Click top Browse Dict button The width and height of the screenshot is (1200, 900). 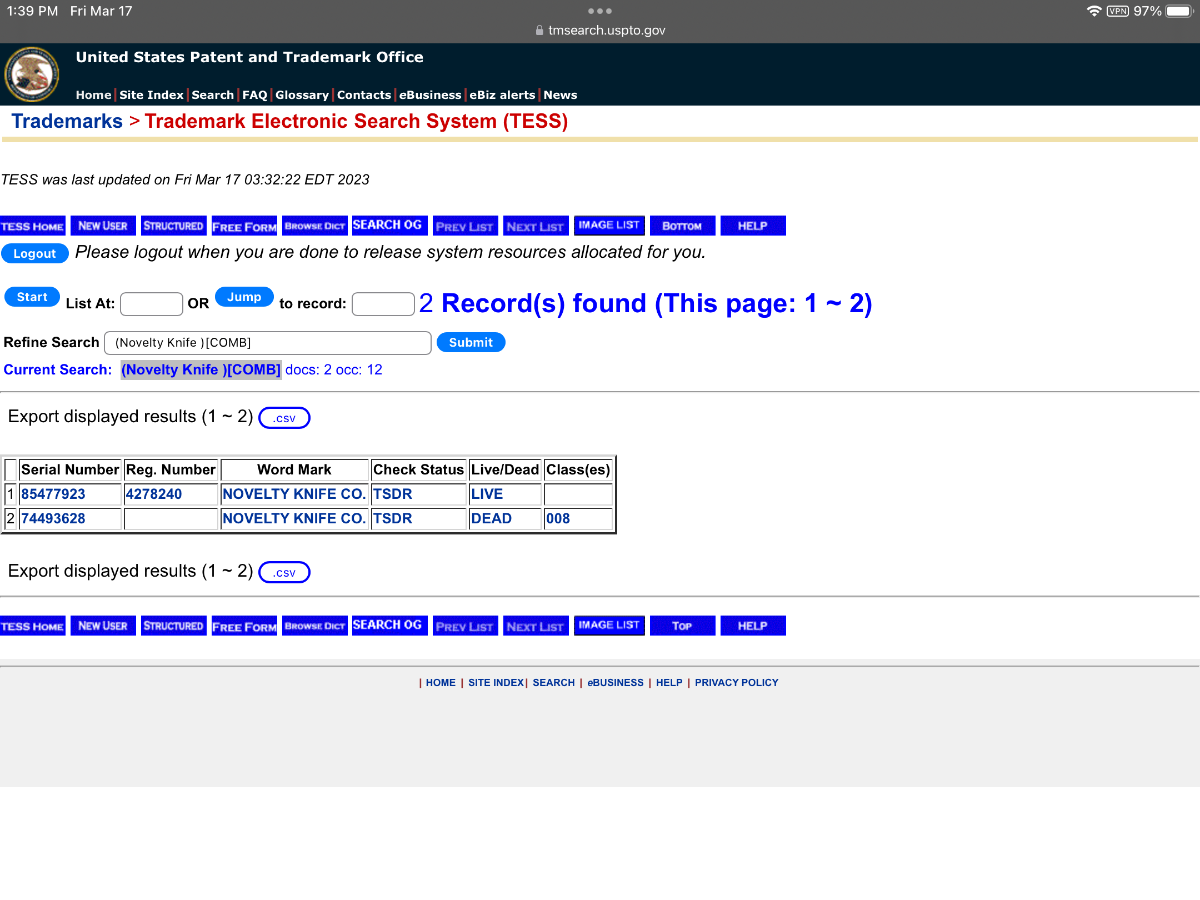pos(315,226)
